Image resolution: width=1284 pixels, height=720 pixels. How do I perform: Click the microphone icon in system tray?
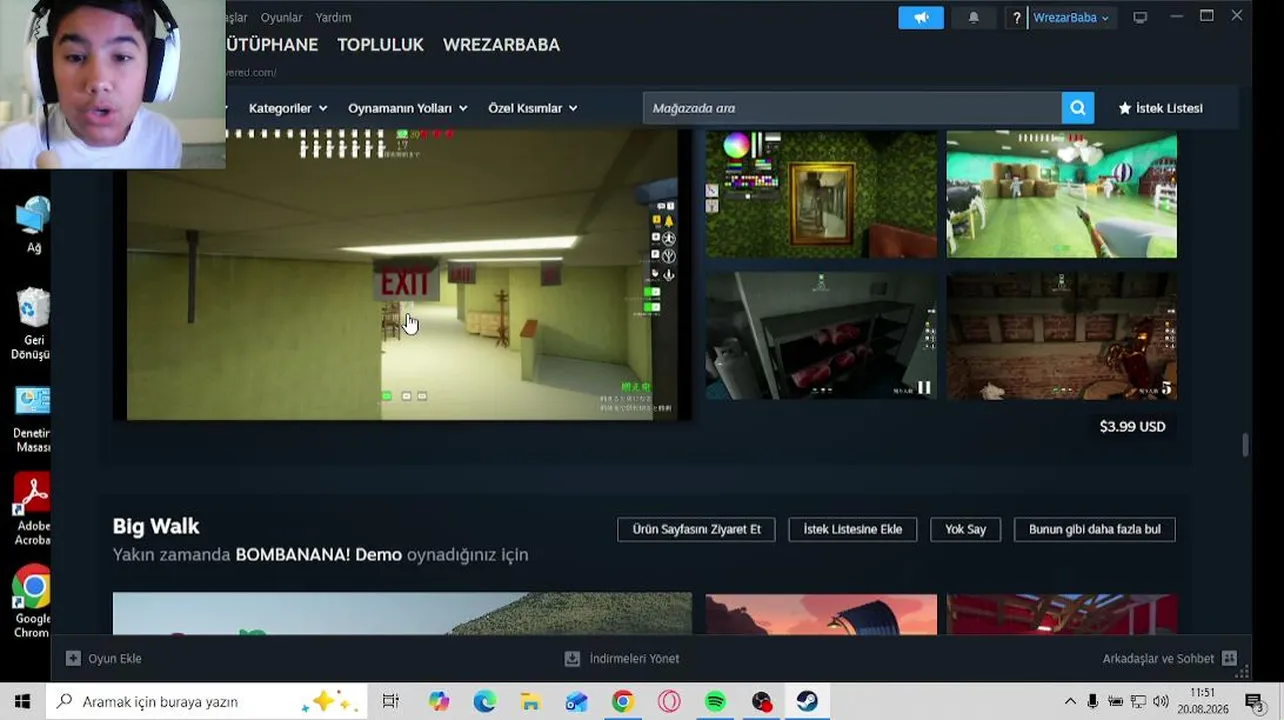(1093, 702)
